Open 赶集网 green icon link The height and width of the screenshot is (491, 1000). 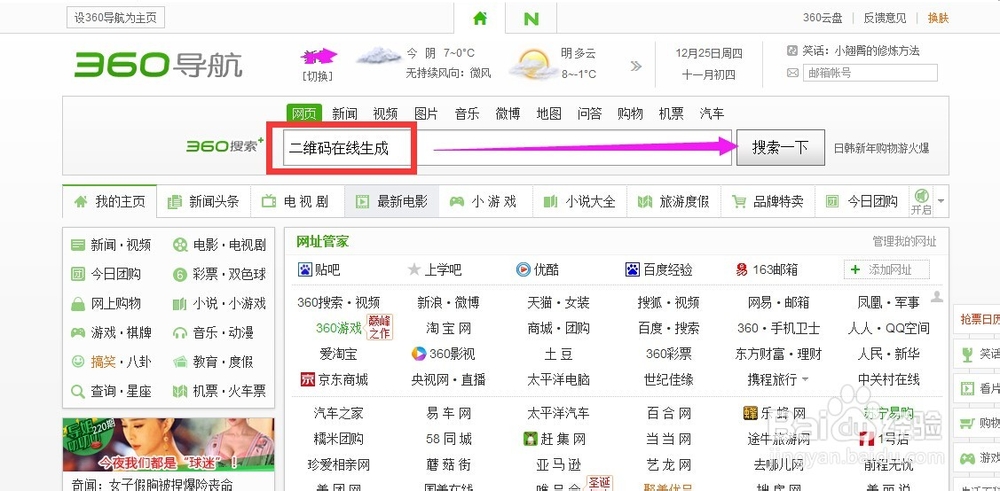click(554, 439)
